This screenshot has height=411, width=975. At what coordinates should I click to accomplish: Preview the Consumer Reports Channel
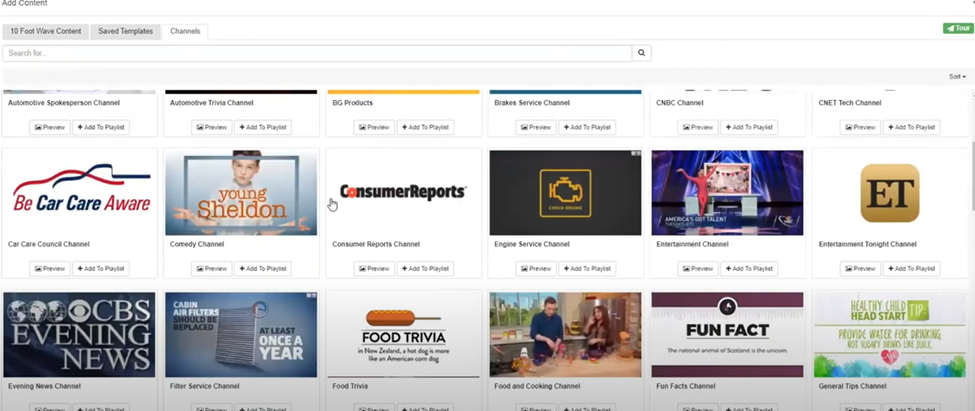pos(373,268)
